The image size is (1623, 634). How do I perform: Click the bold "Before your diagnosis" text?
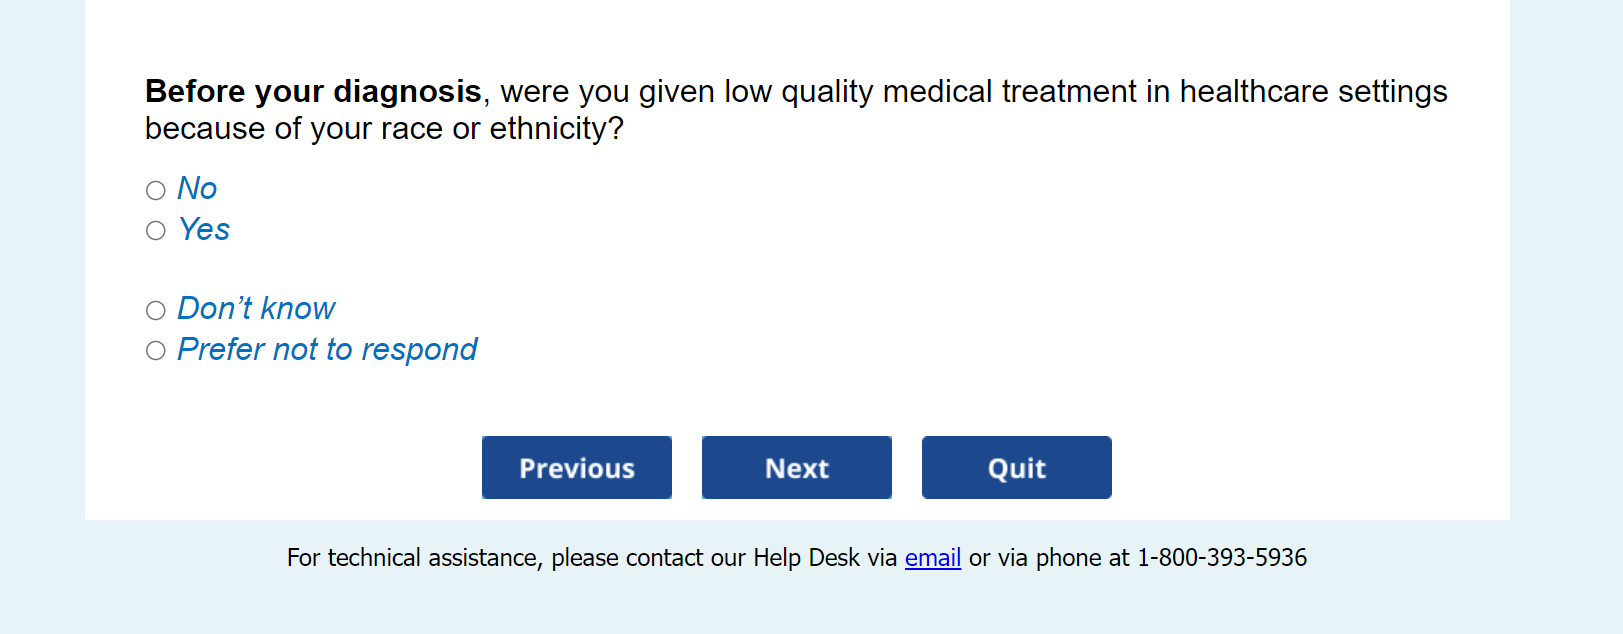313,92
